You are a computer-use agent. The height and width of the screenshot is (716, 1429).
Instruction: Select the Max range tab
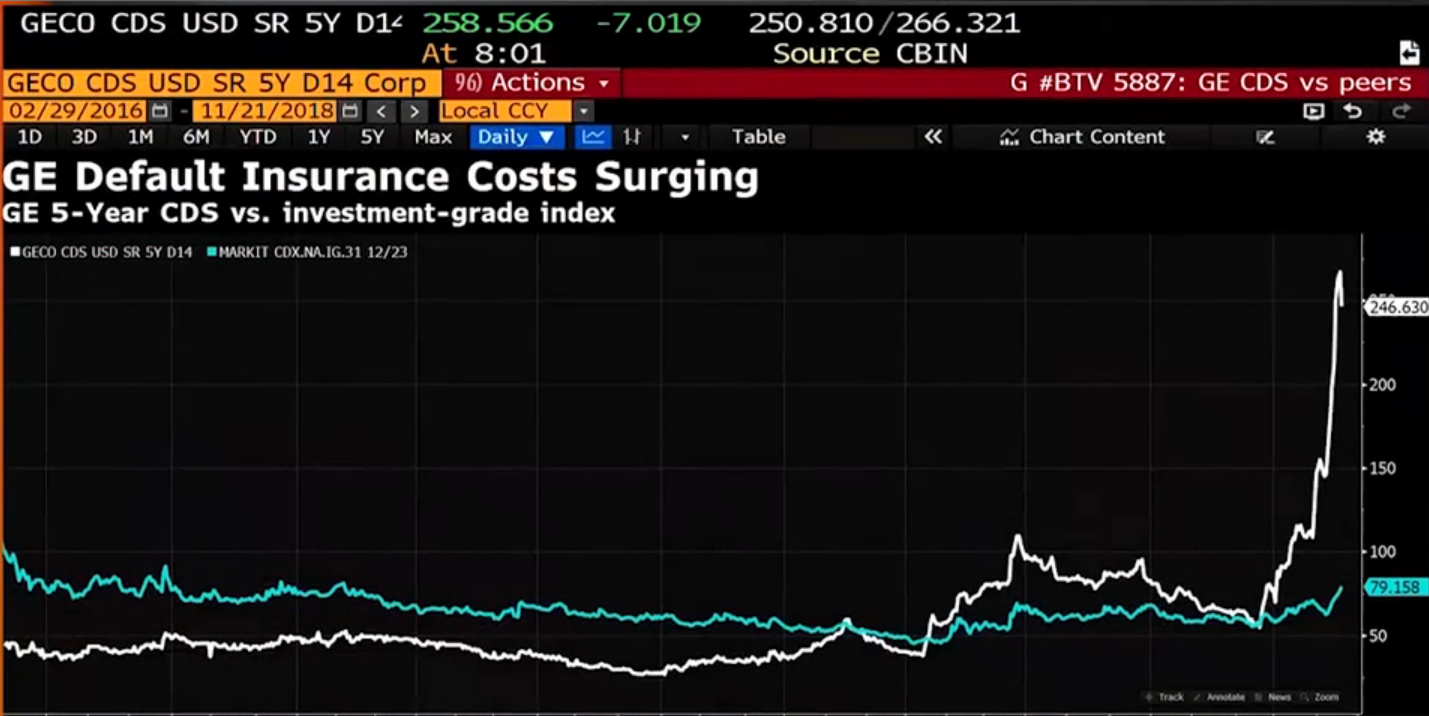tap(433, 137)
